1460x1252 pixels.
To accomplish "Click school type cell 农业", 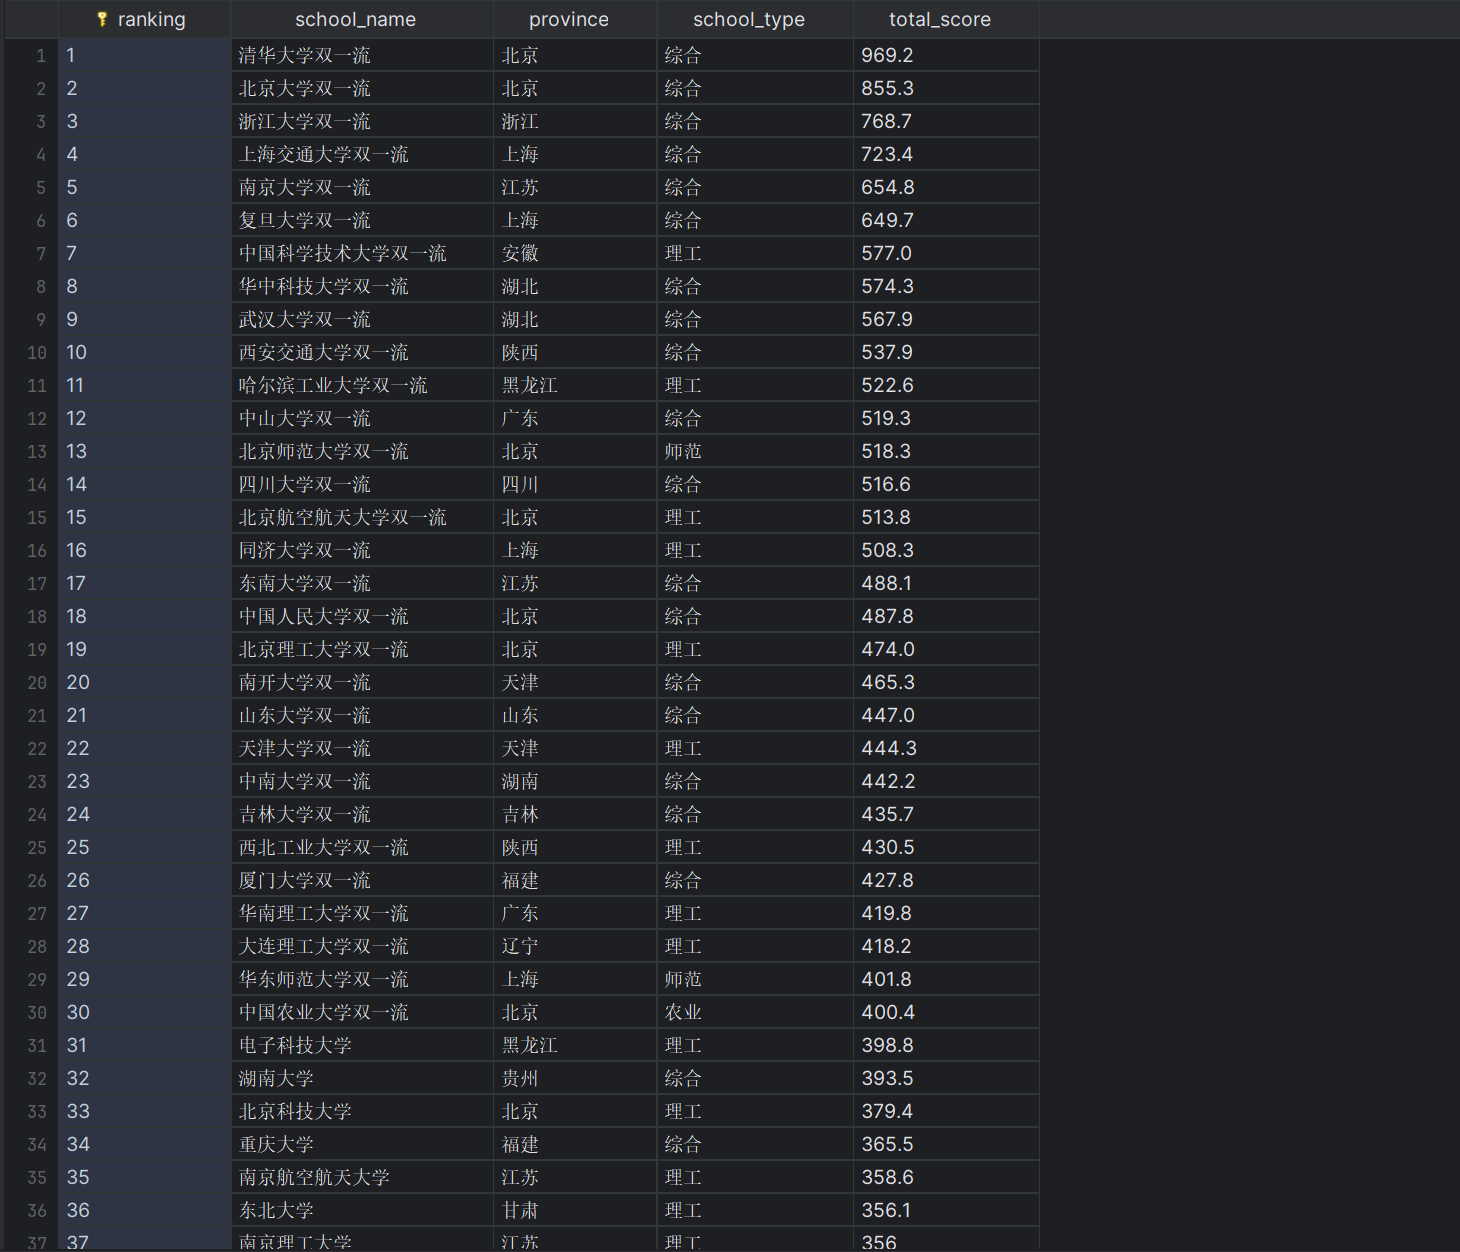I will (x=755, y=1012).
